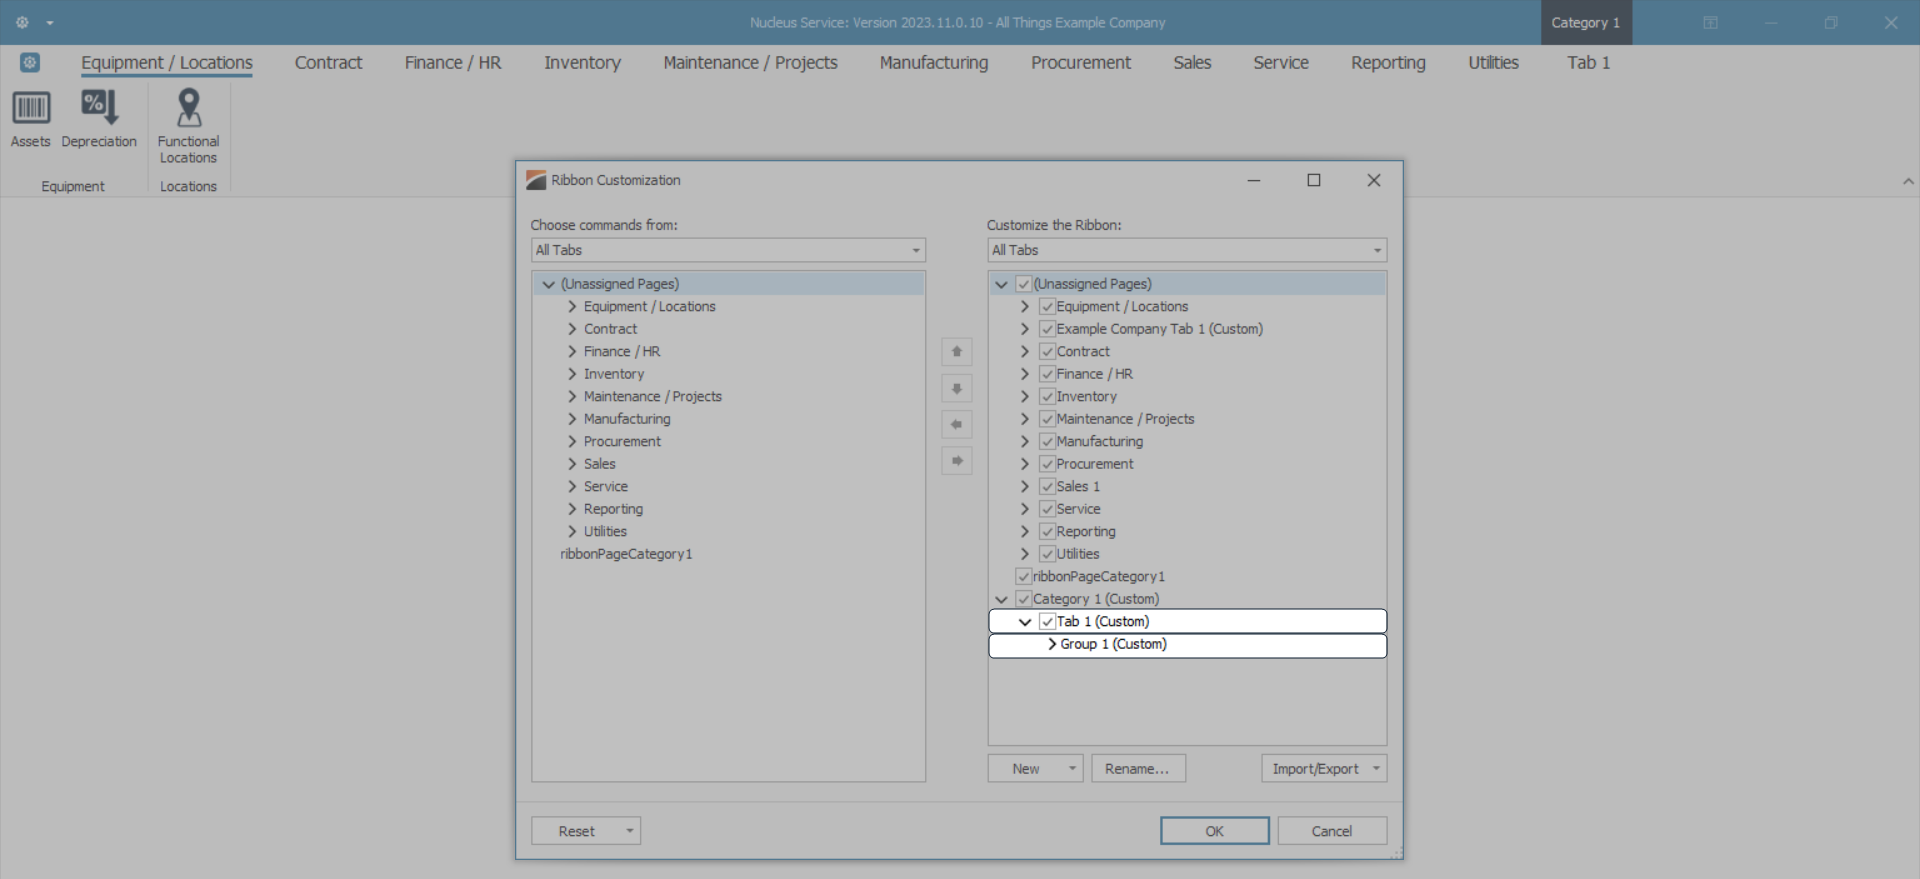The height and width of the screenshot is (879, 1920).
Task: Uncheck the Contract checkbox in right tree
Action: coord(1047,352)
